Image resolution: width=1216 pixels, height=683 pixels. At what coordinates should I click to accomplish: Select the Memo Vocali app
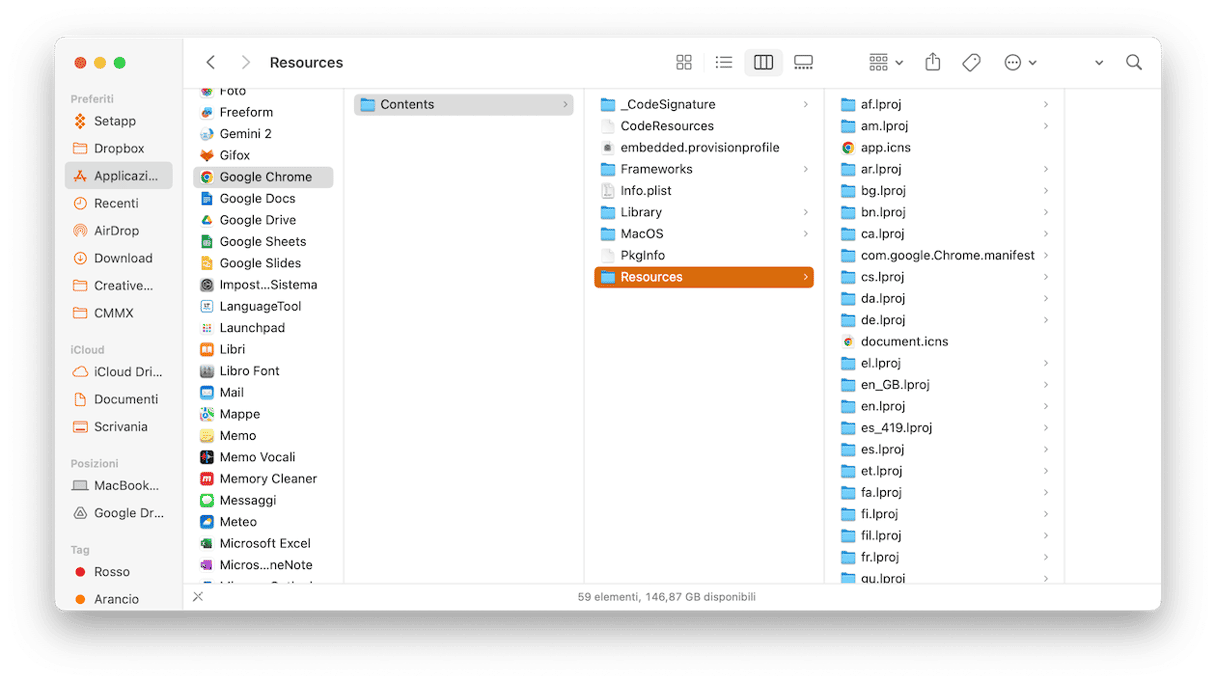pyautogui.click(x=263, y=457)
